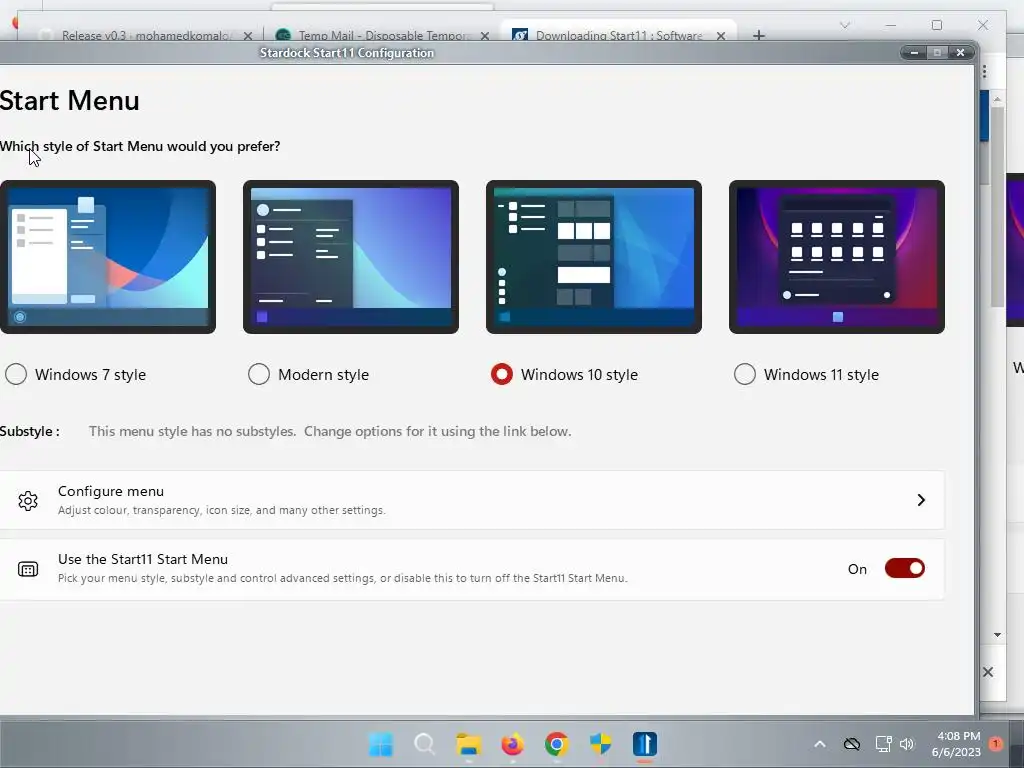
Task: Open the browser three-dot menu
Action: pyautogui.click(x=985, y=72)
